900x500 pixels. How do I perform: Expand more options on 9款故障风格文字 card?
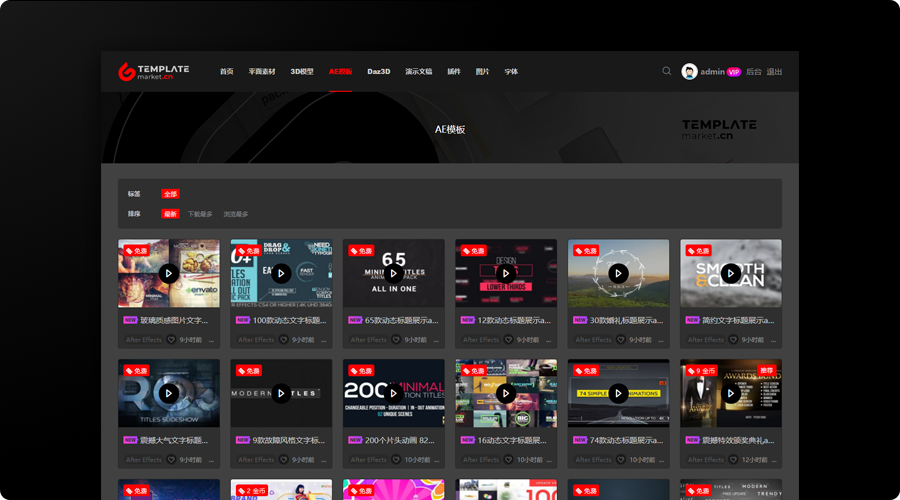click(x=324, y=460)
